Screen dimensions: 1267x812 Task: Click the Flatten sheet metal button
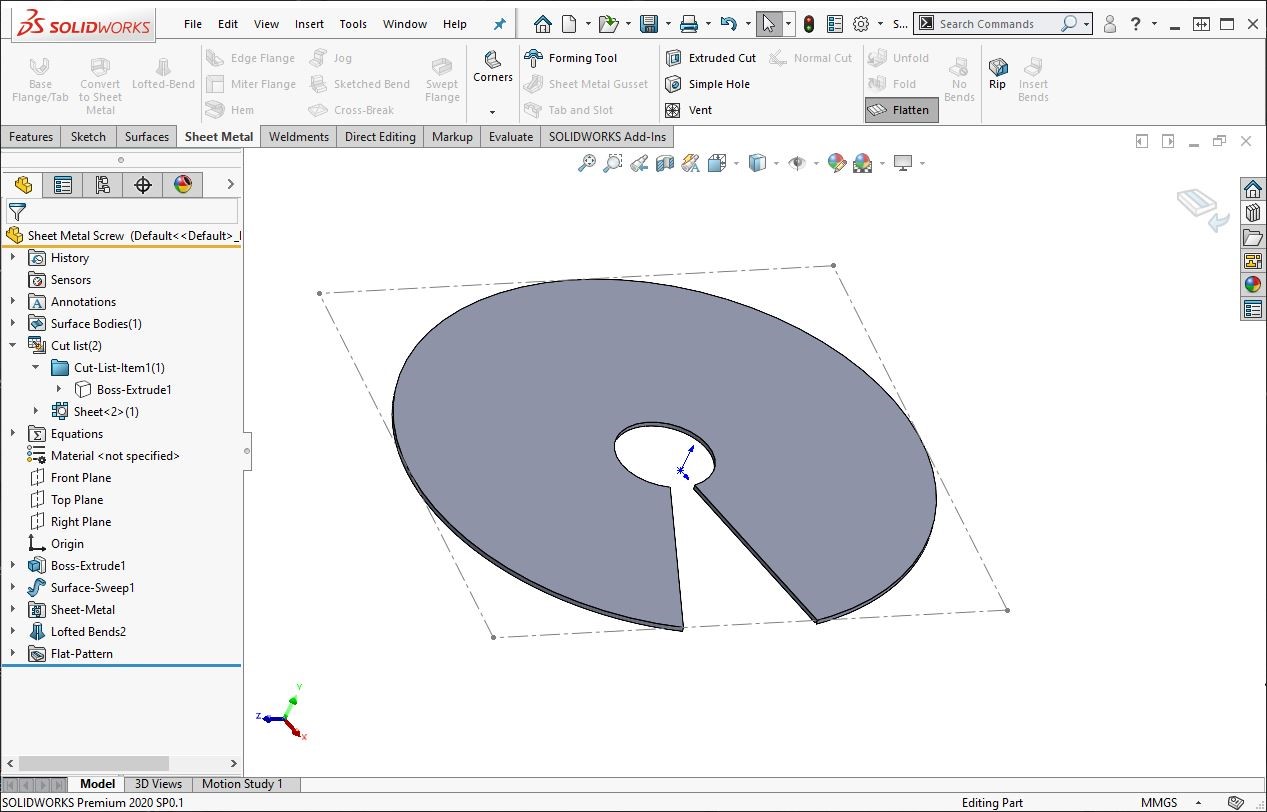[x=901, y=110]
